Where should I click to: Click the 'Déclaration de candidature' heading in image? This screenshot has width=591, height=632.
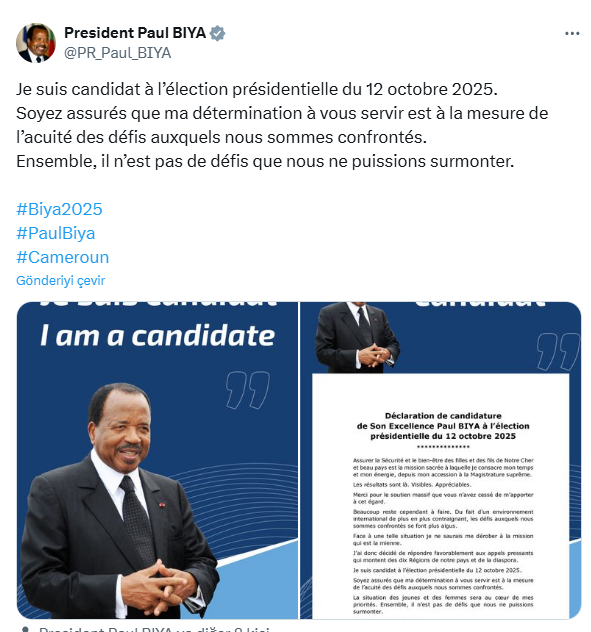tap(443, 416)
